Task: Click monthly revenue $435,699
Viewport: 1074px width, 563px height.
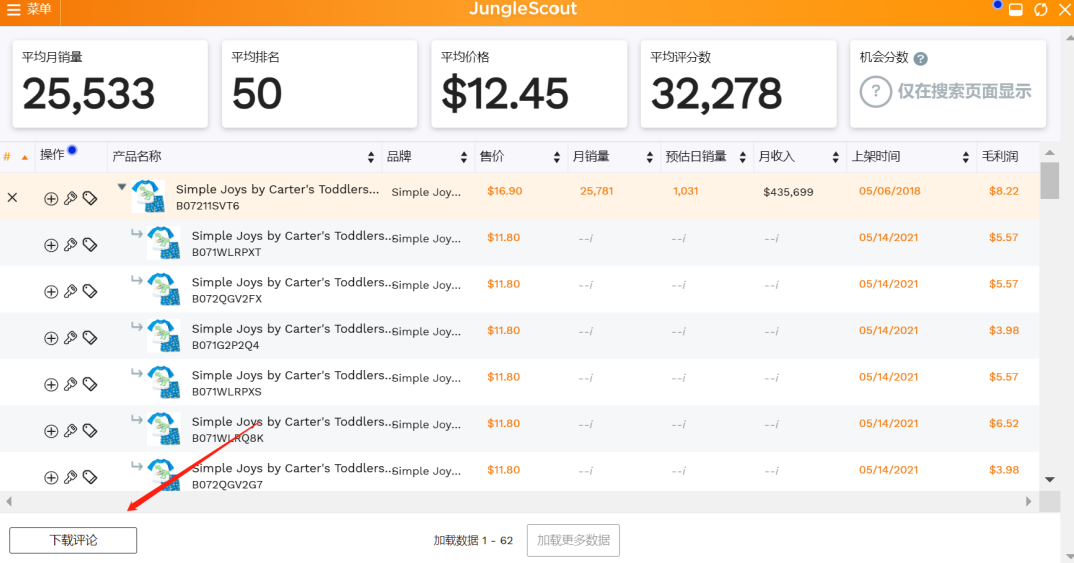Action: [x=788, y=192]
